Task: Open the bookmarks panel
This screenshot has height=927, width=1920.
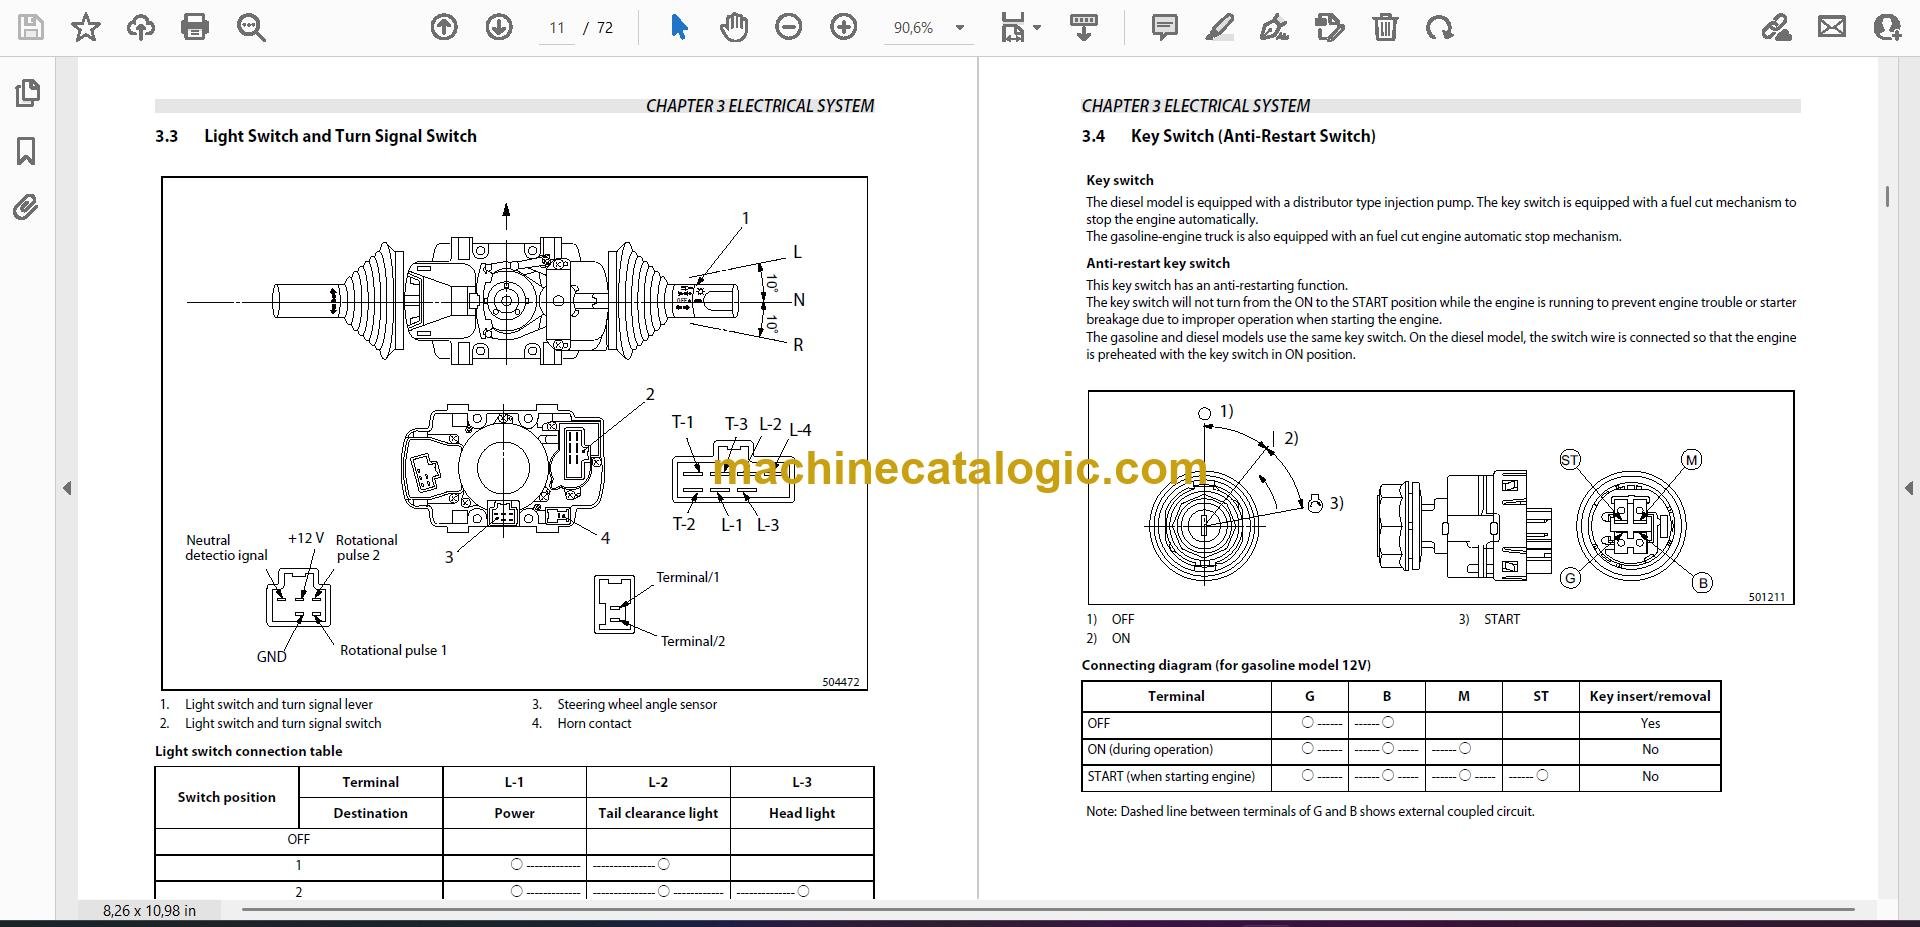Action: [x=27, y=151]
